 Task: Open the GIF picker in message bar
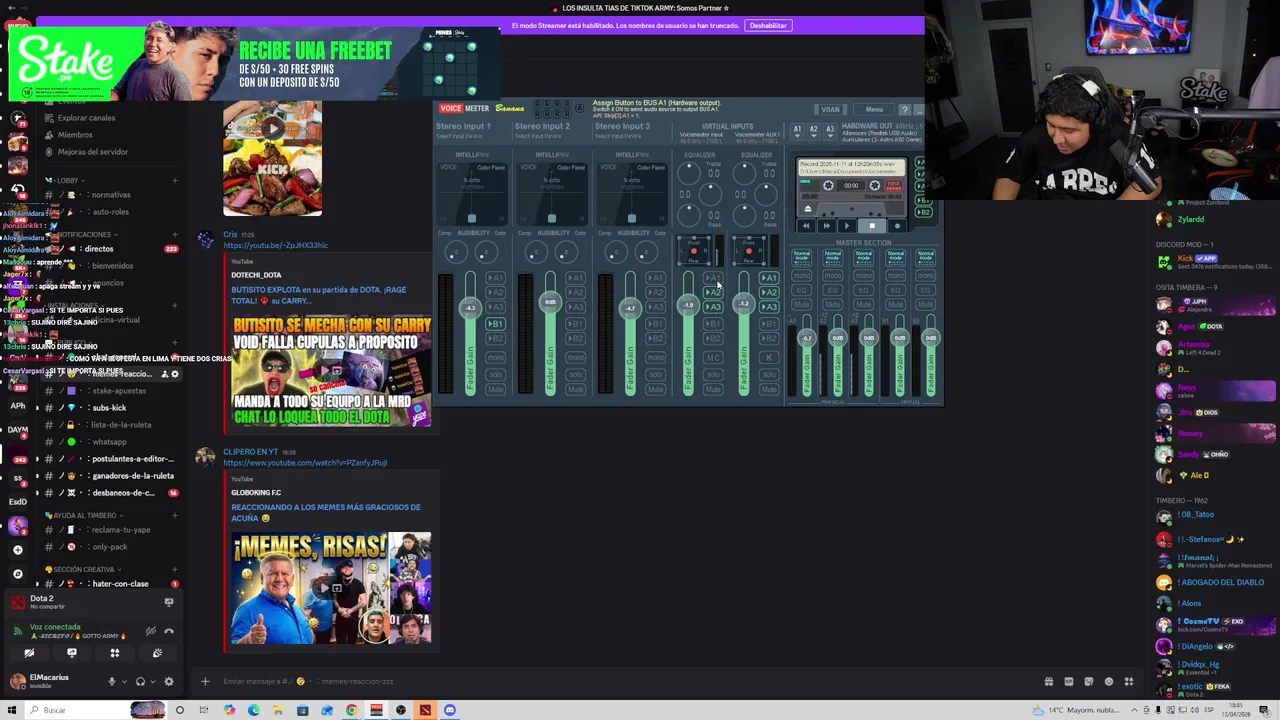tap(1069, 682)
